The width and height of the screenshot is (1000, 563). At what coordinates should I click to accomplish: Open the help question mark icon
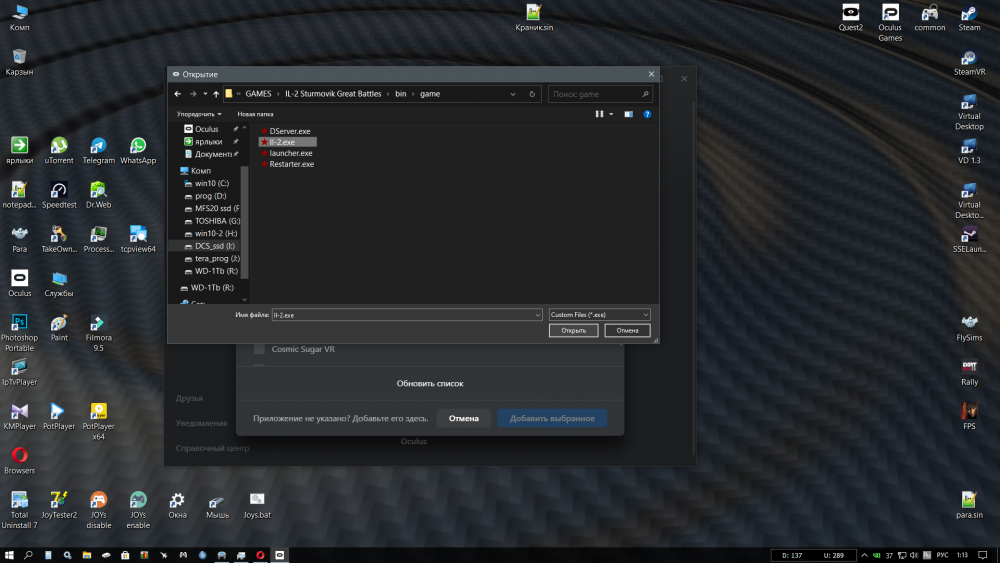point(647,114)
